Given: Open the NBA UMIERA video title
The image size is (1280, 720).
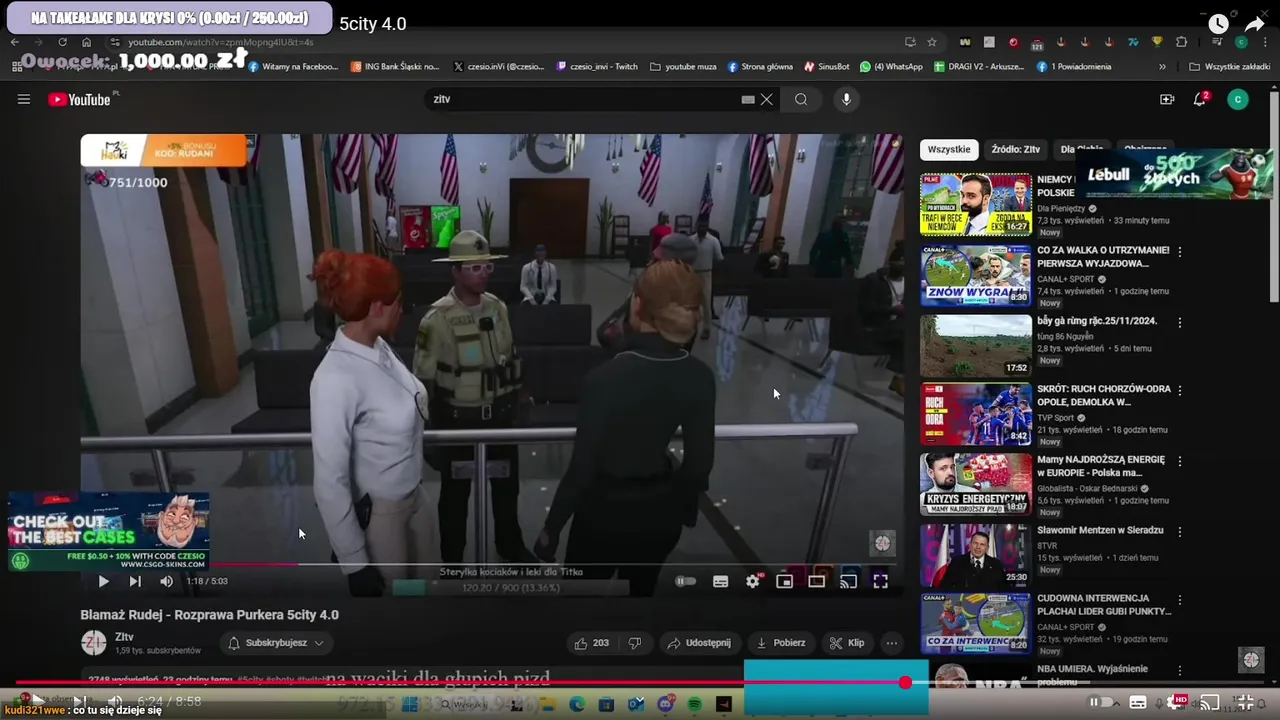Looking at the screenshot, I should coord(1092,674).
